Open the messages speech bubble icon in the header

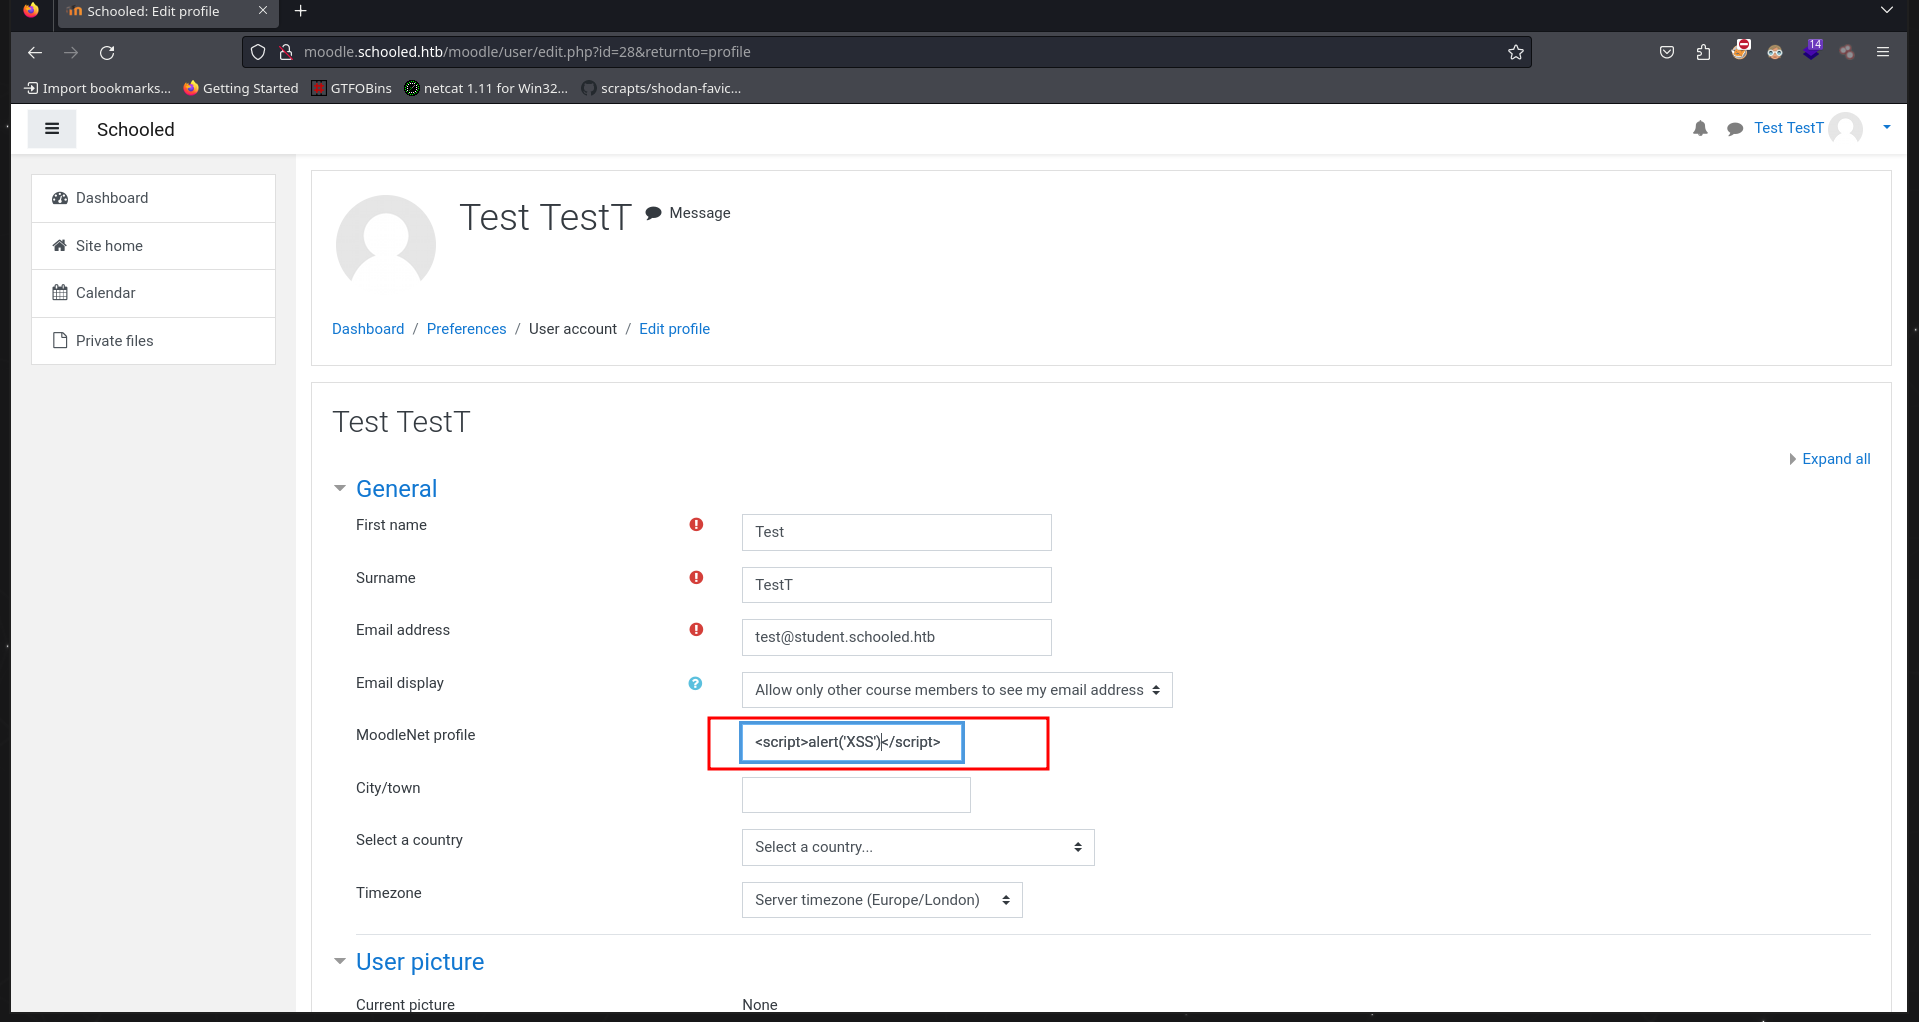coord(1735,129)
